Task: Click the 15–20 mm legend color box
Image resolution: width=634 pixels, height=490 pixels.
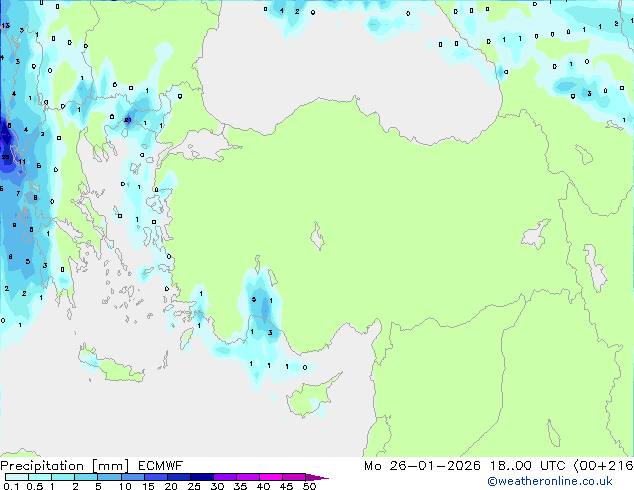Action: pos(156,477)
